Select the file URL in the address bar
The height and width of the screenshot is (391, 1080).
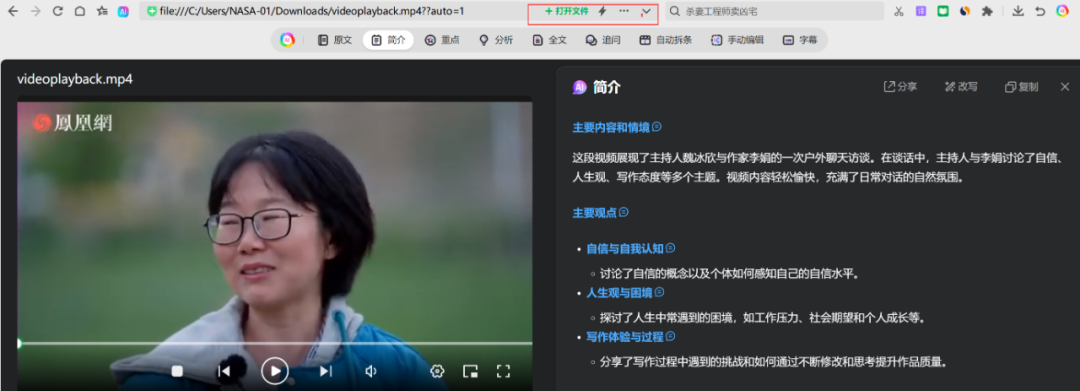pos(311,11)
